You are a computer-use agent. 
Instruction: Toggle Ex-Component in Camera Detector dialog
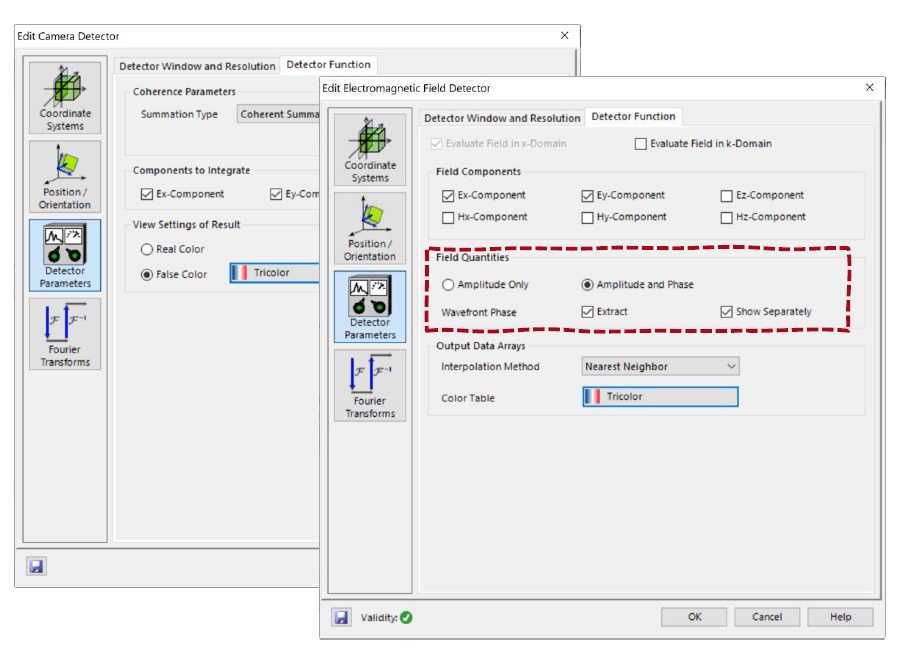(x=146, y=194)
